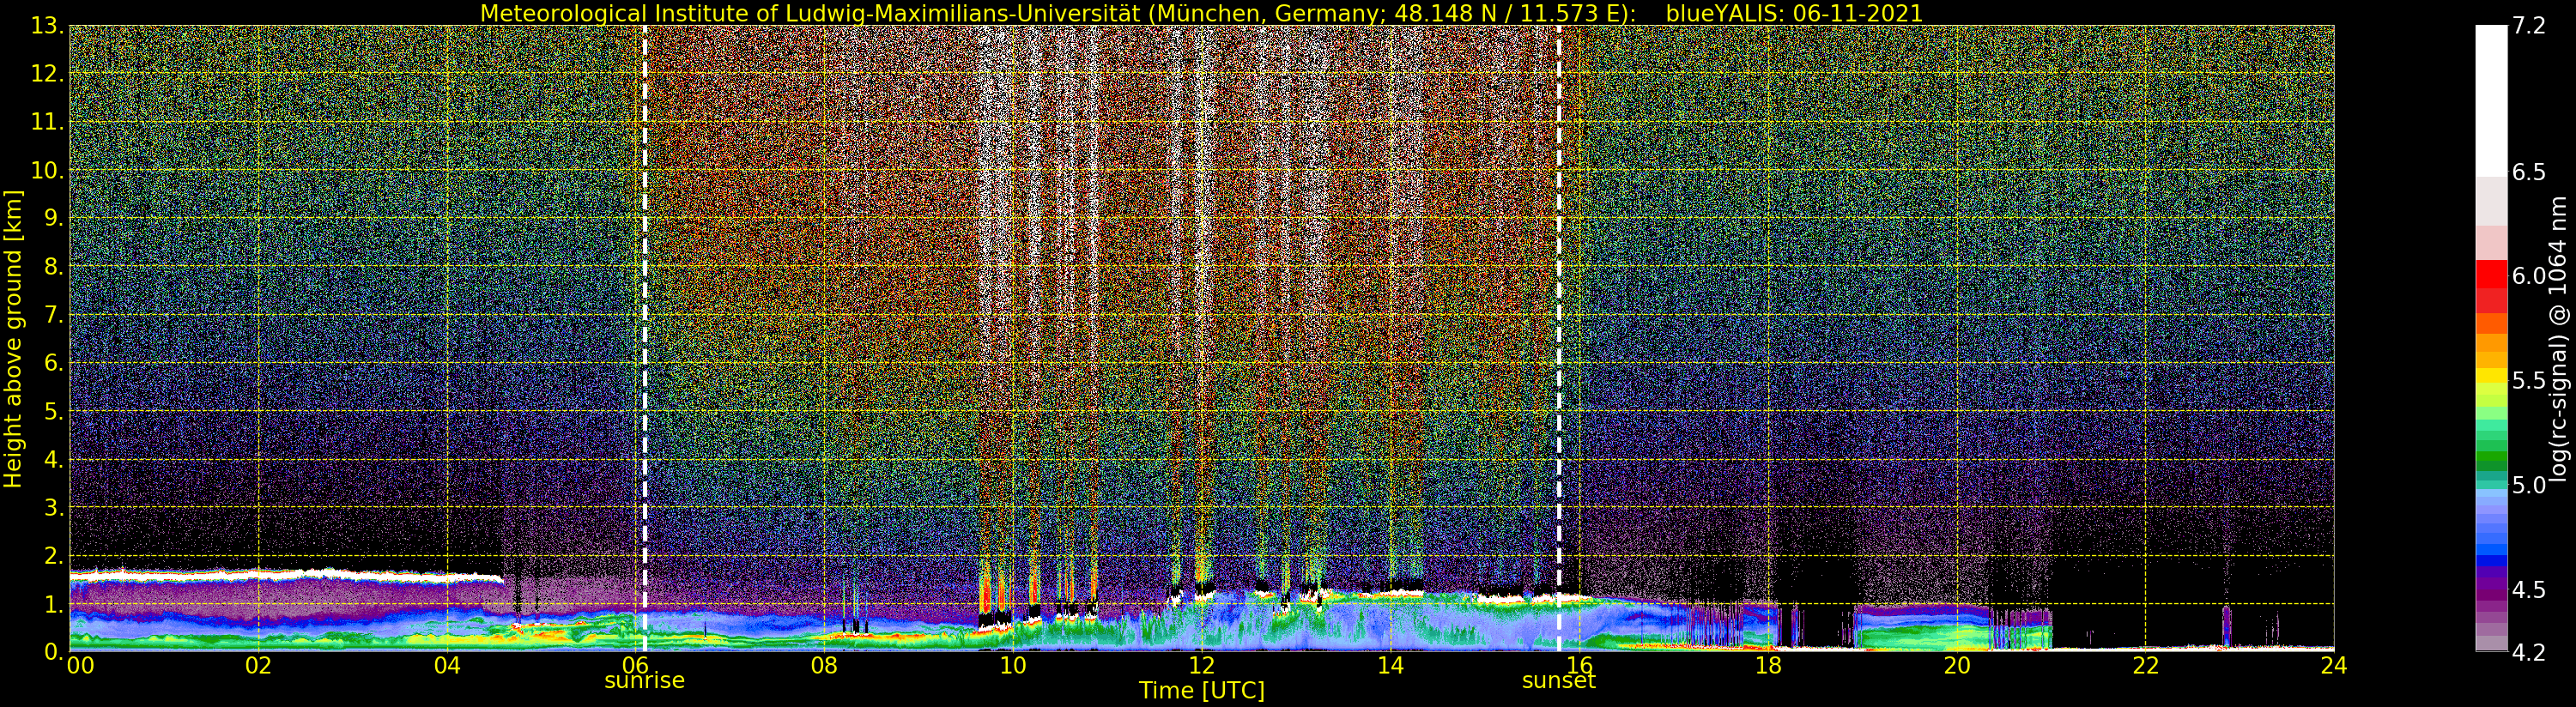Click the 'Height above ground [km]' axis label

click(13, 338)
